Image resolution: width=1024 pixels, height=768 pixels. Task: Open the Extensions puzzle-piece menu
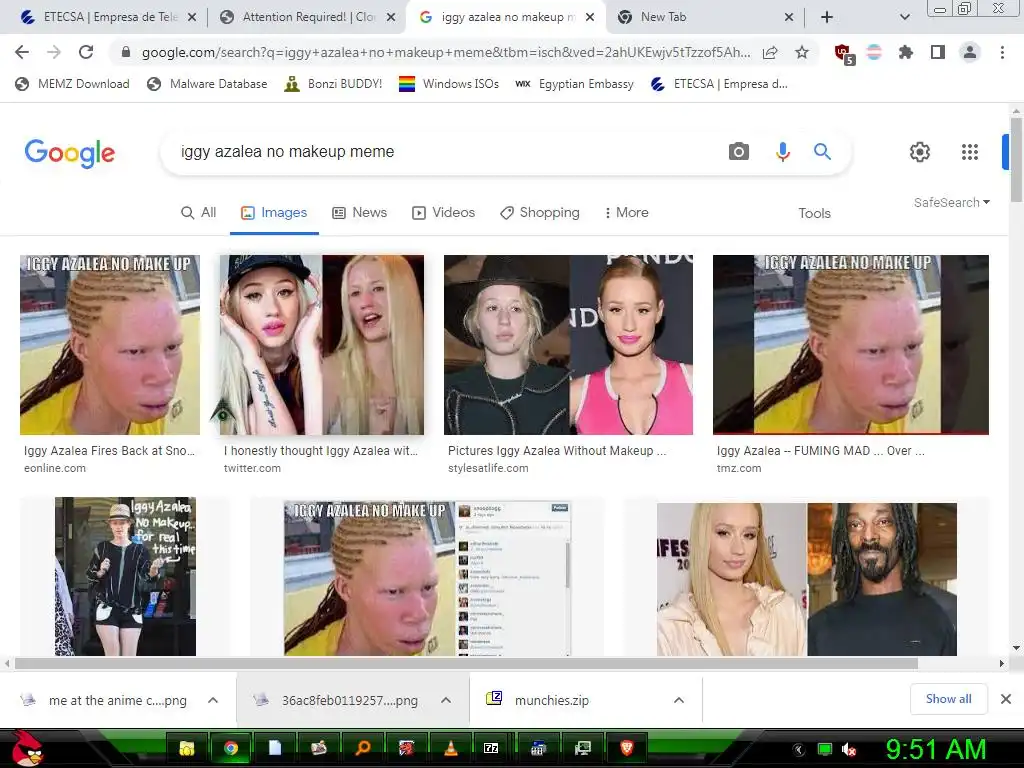coord(906,52)
